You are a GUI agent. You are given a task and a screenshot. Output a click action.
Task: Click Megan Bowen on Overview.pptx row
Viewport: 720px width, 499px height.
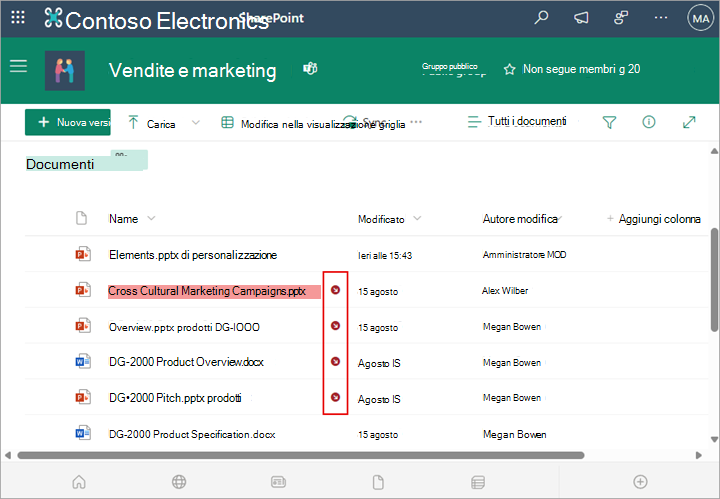coord(512,326)
